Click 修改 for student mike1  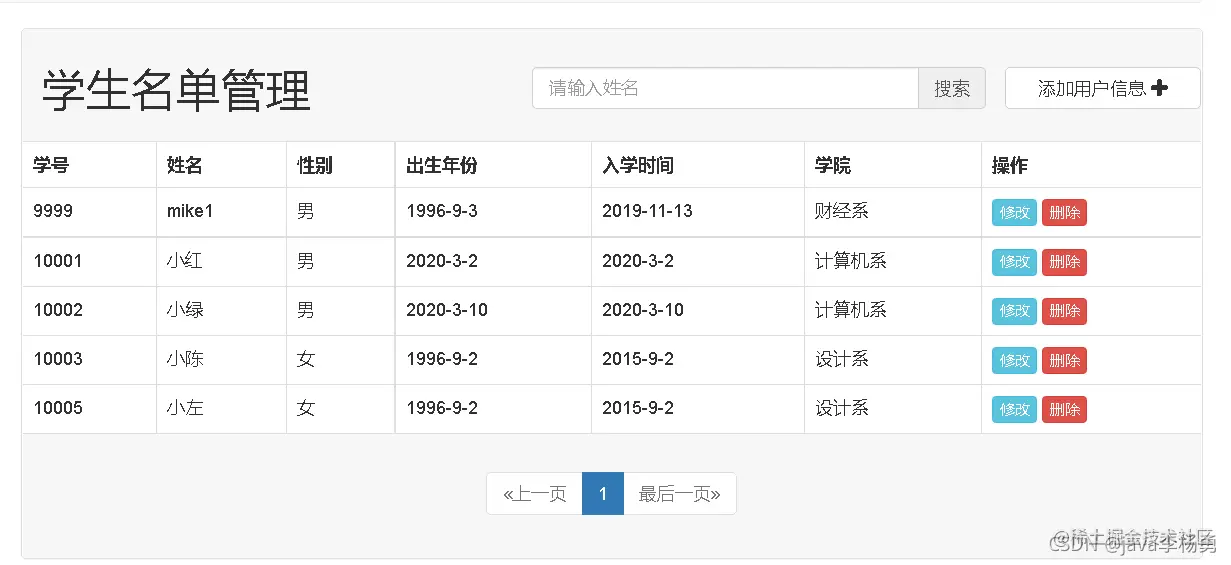(1015, 212)
